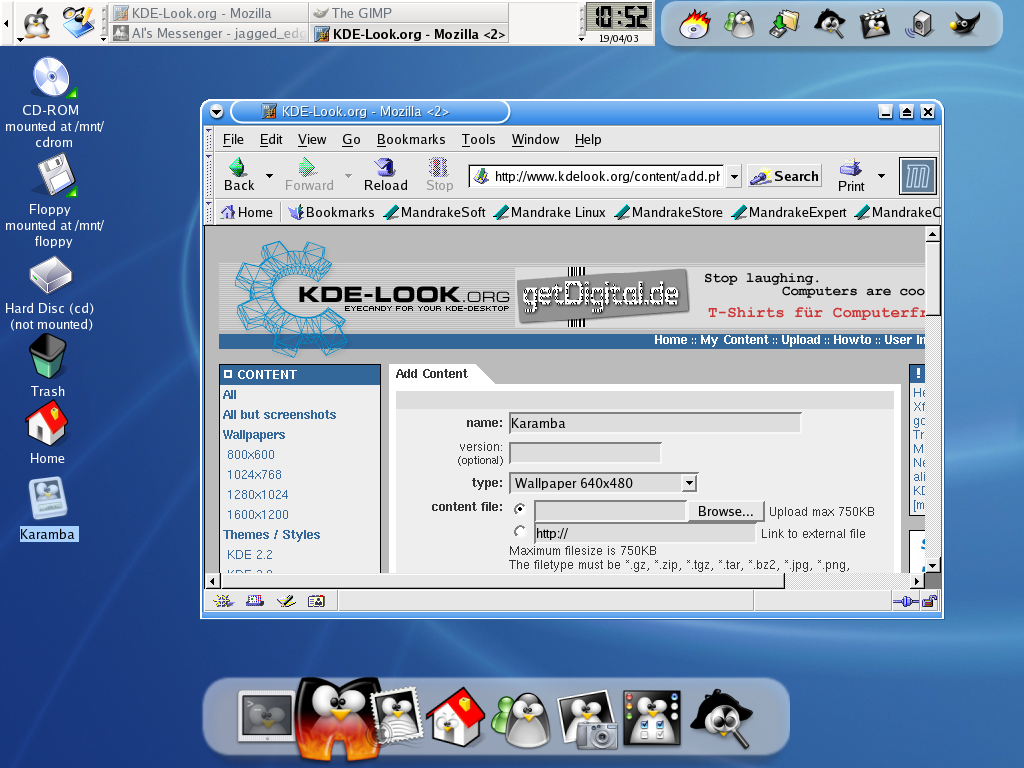Click the Search button
The height and width of the screenshot is (768, 1024).
784,176
